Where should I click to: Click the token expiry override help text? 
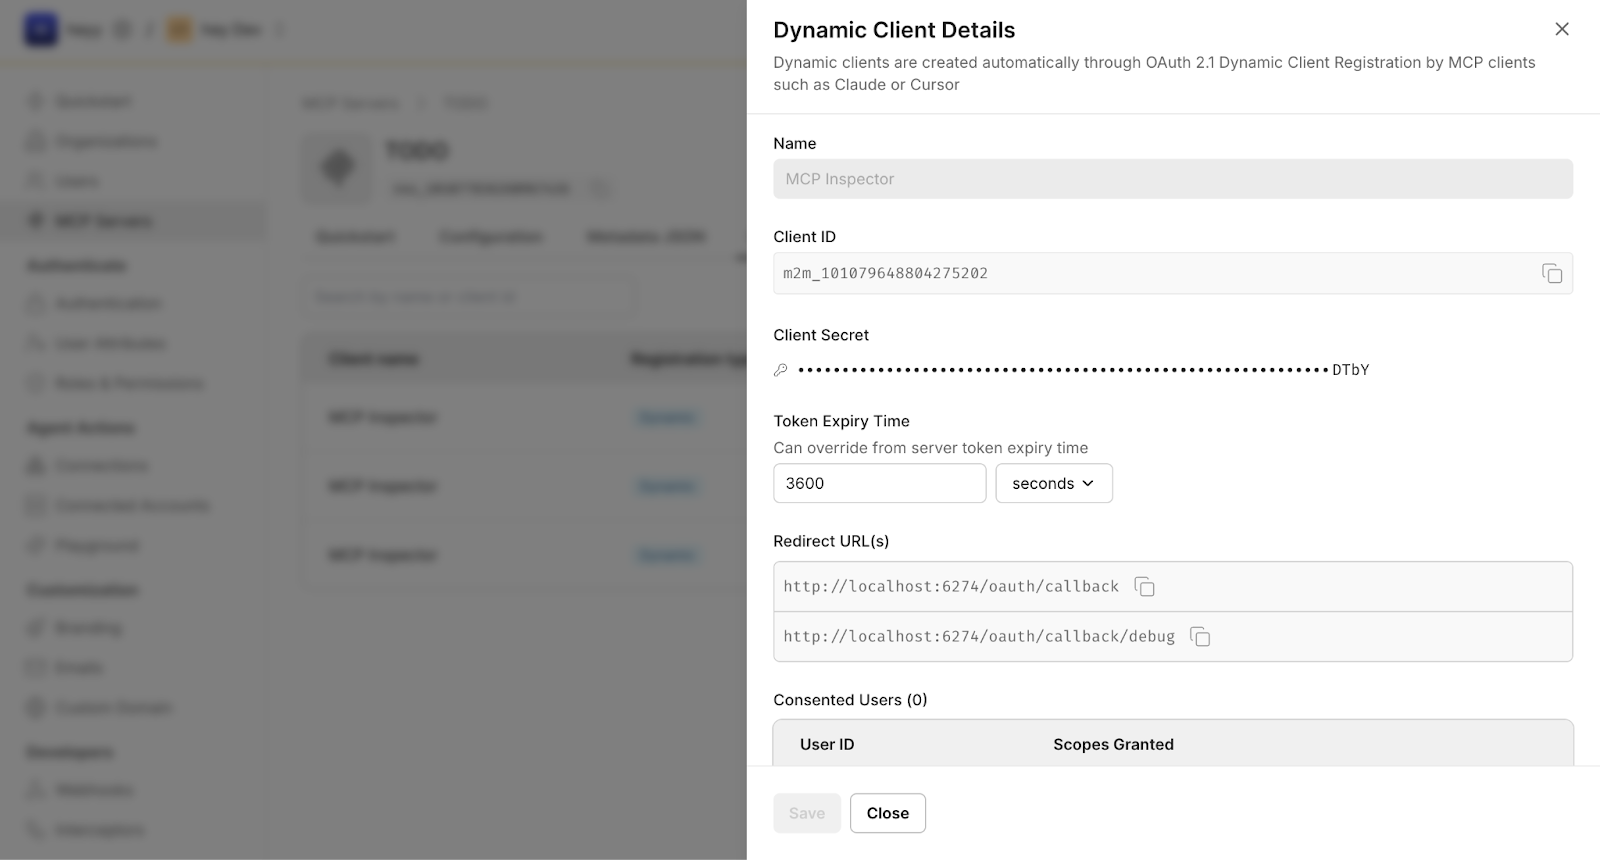click(x=930, y=448)
